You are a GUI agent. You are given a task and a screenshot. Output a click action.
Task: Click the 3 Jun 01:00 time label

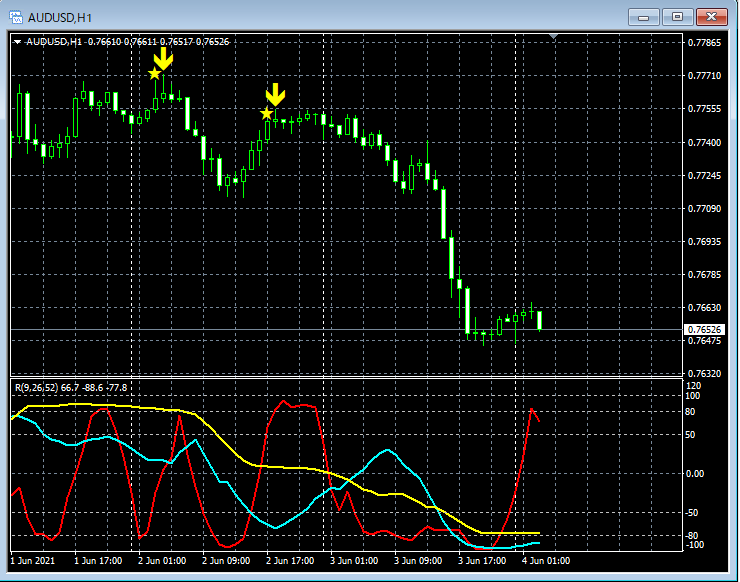click(x=354, y=561)
